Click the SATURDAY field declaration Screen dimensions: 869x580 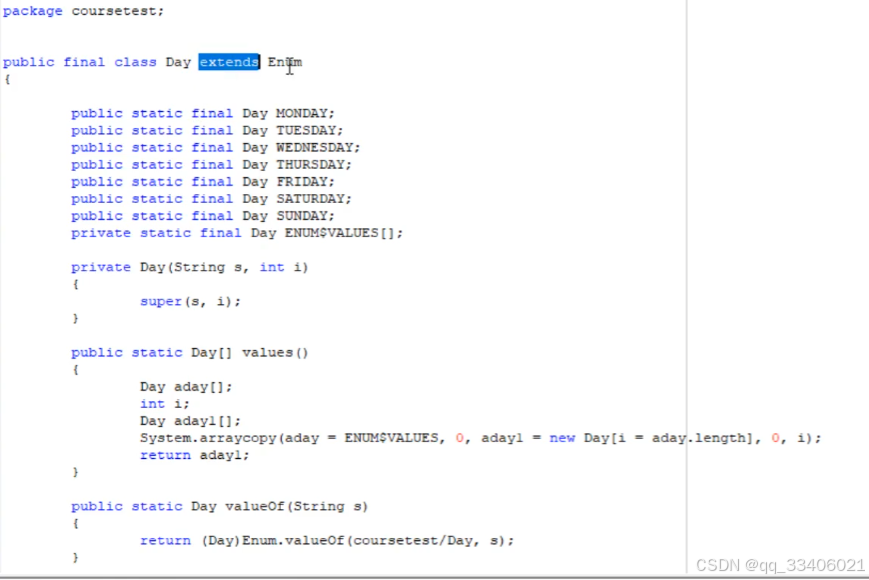tap(211, 199)
